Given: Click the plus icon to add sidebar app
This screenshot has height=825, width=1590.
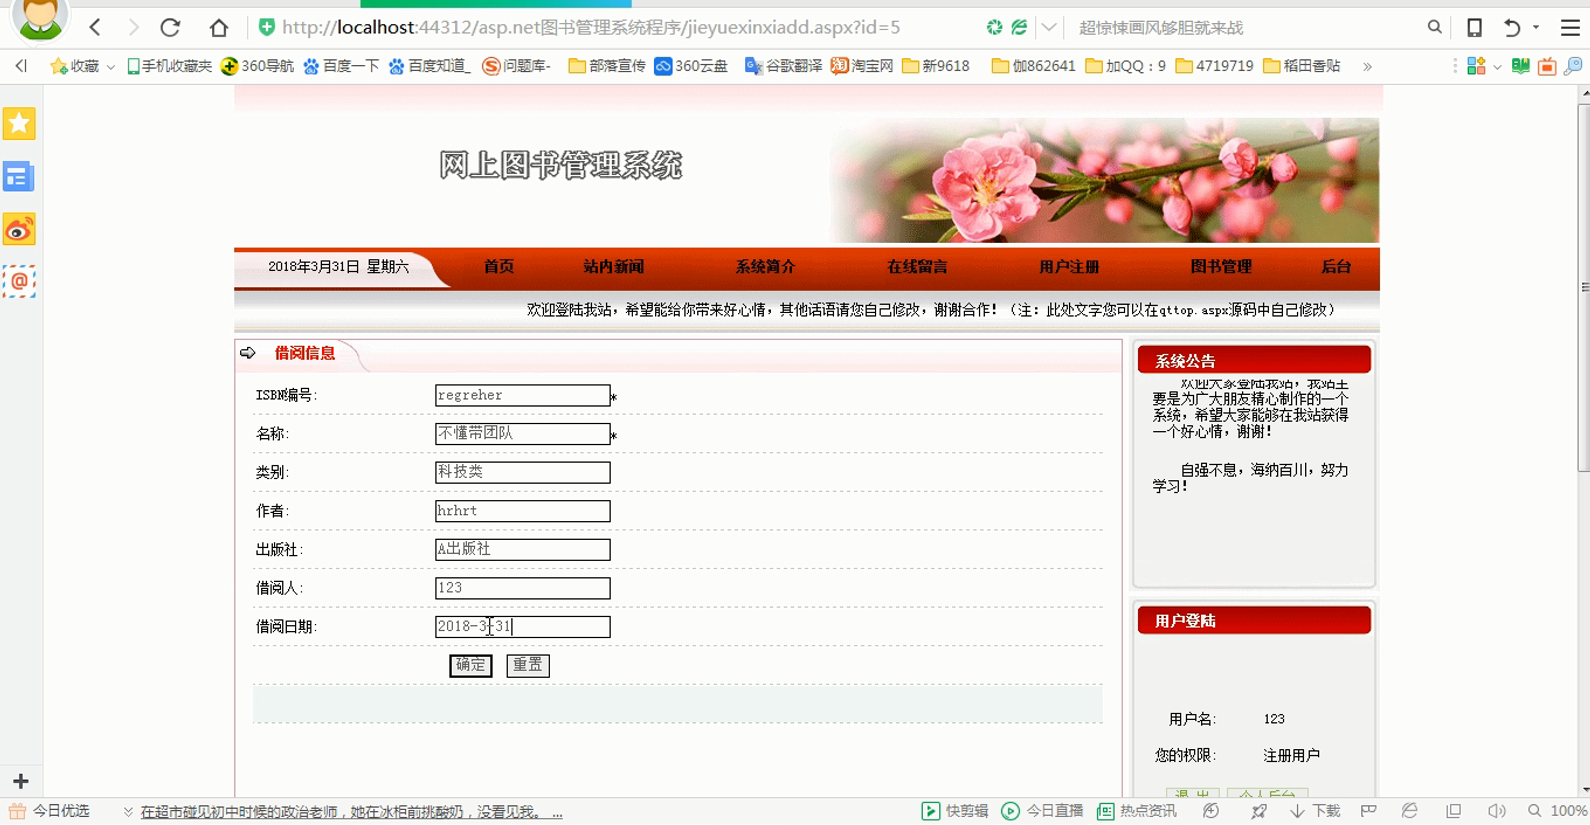Looking at the screenshot, I should point(20,781).
